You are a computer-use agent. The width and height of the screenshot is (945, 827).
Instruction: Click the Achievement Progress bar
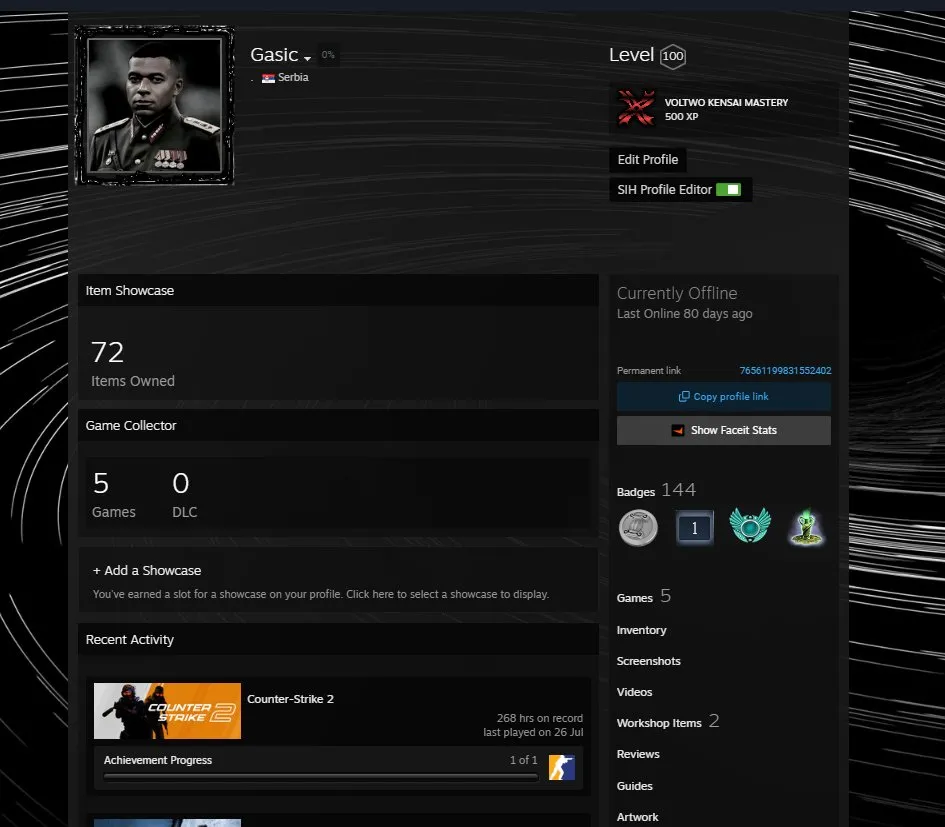tap(321, 777)
